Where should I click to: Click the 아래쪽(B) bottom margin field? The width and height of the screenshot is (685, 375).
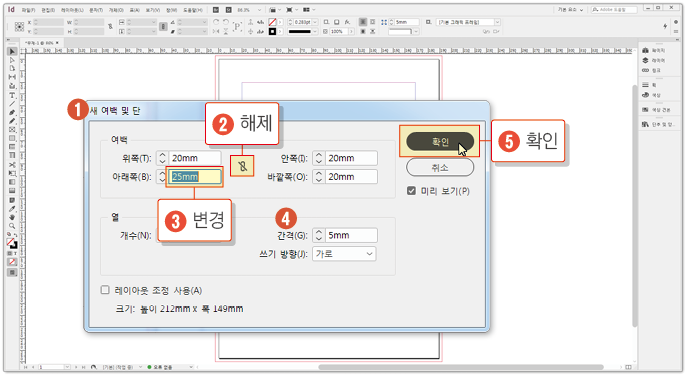coord(194,177)
